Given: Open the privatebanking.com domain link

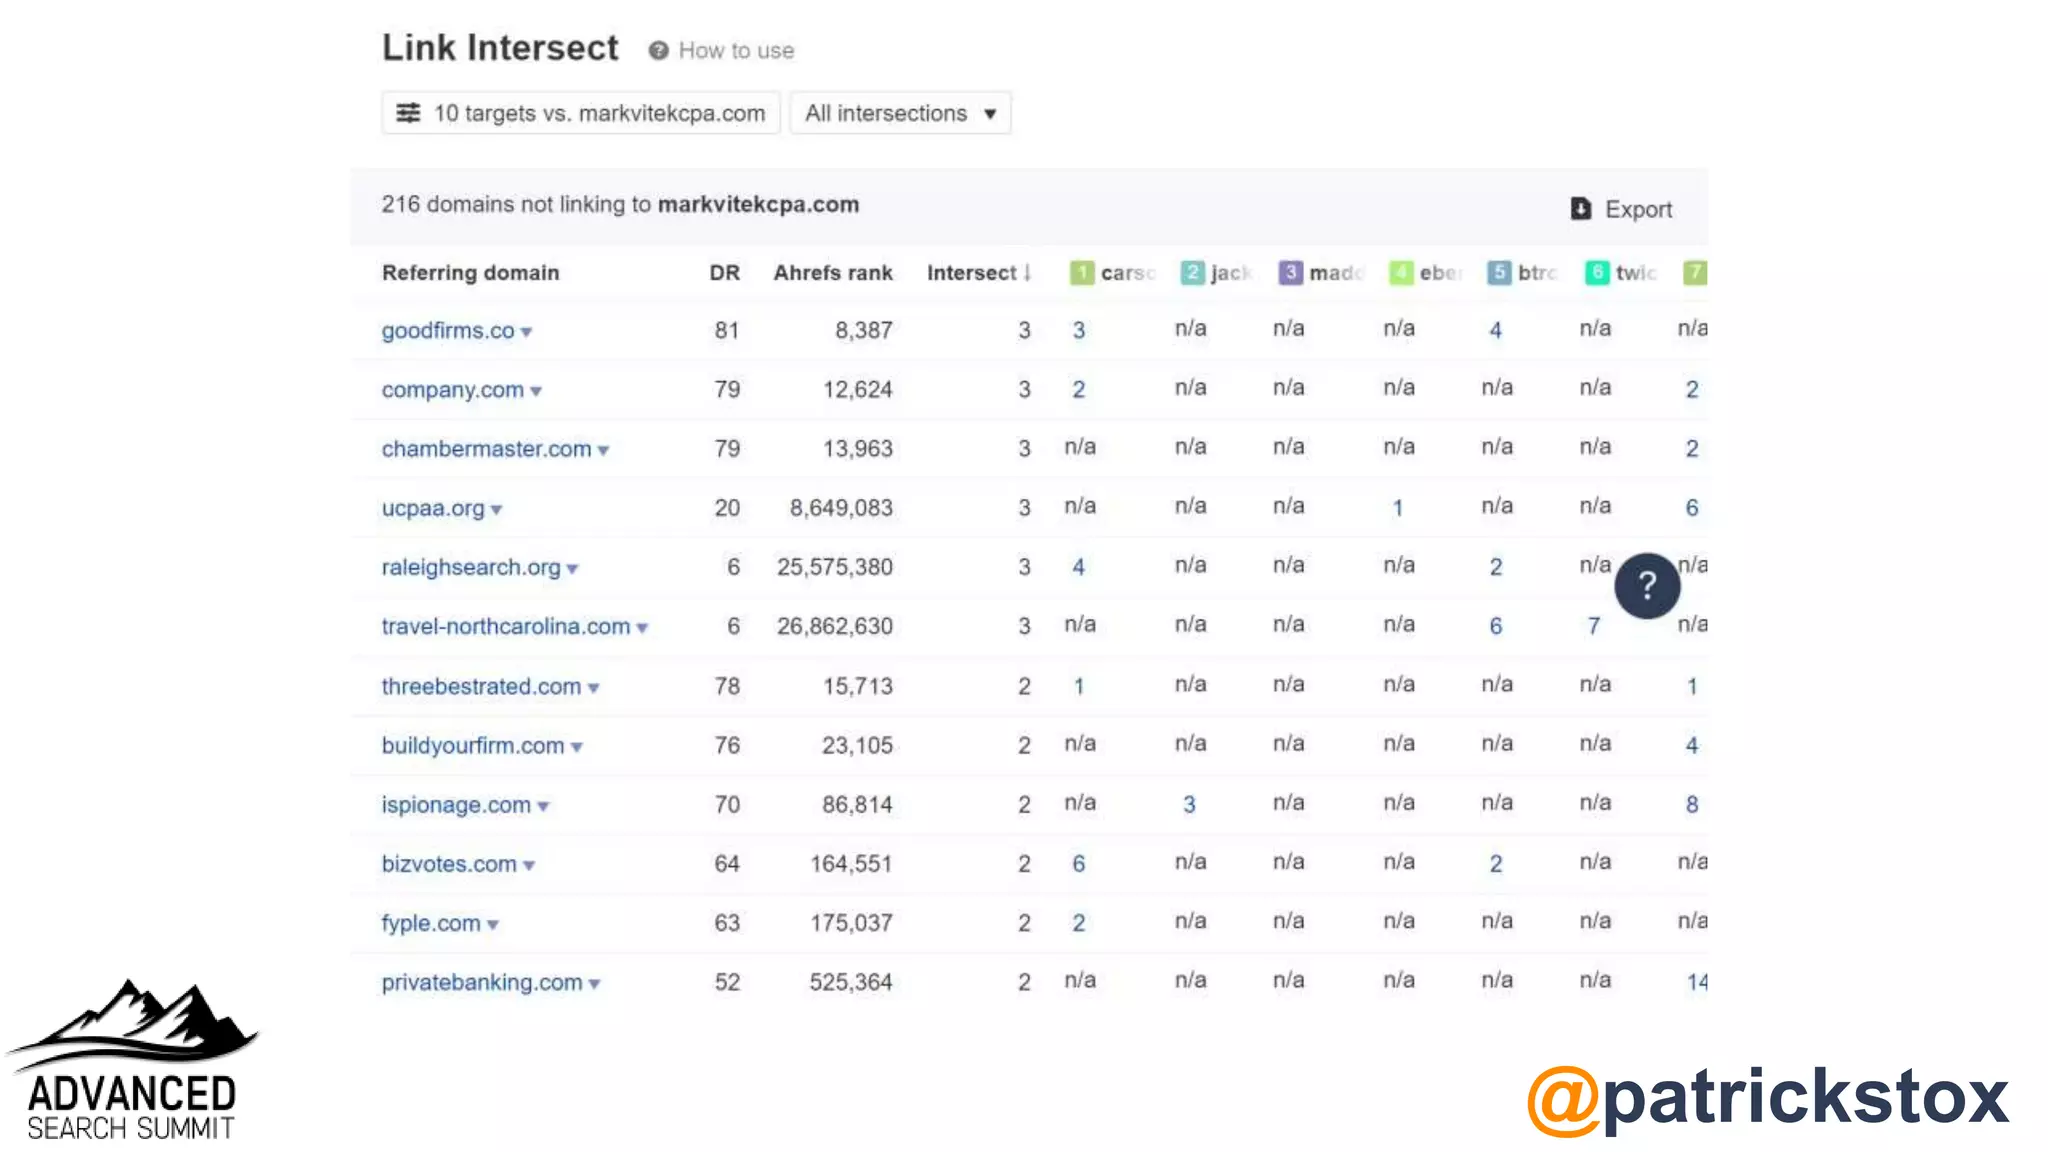Looking at the screenshot, I should (x=481, y=982).
